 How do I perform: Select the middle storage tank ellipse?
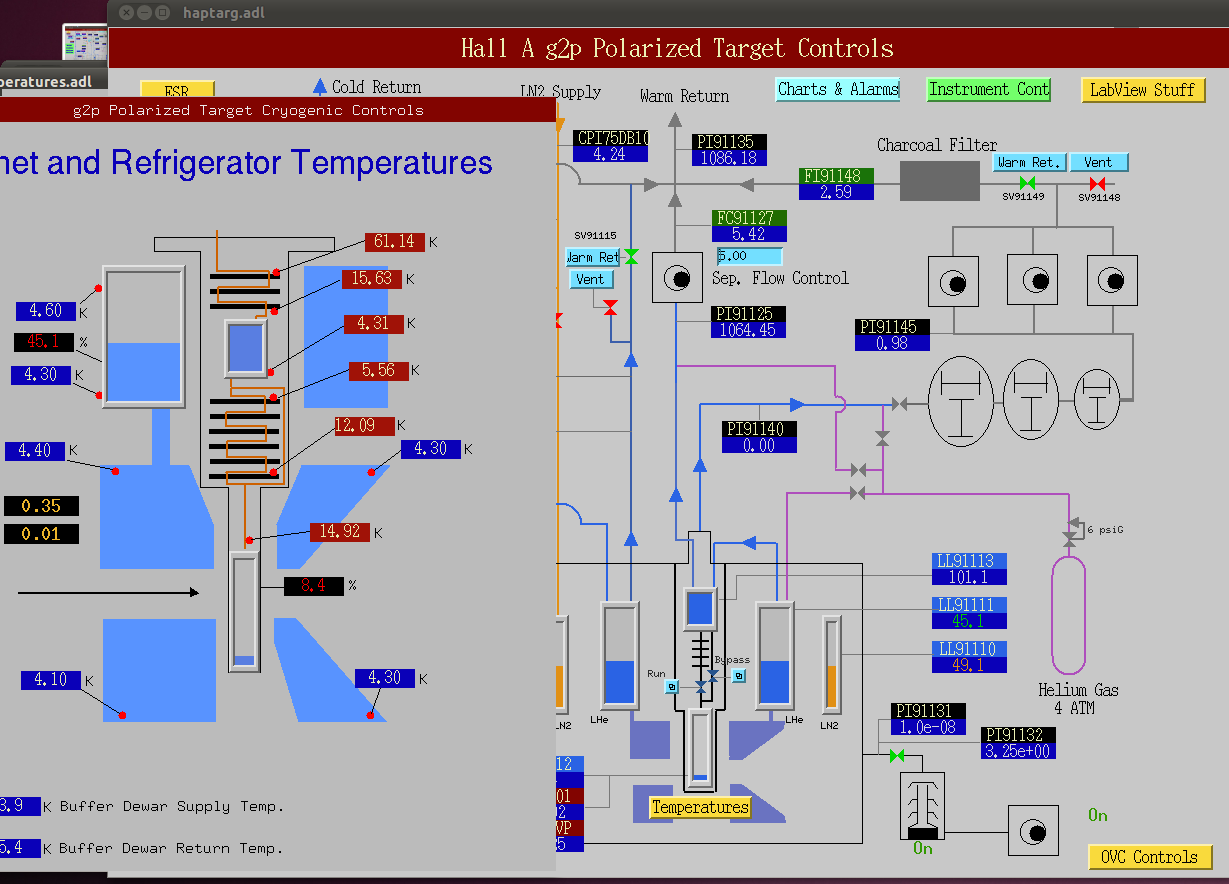tap(1031, 399)
